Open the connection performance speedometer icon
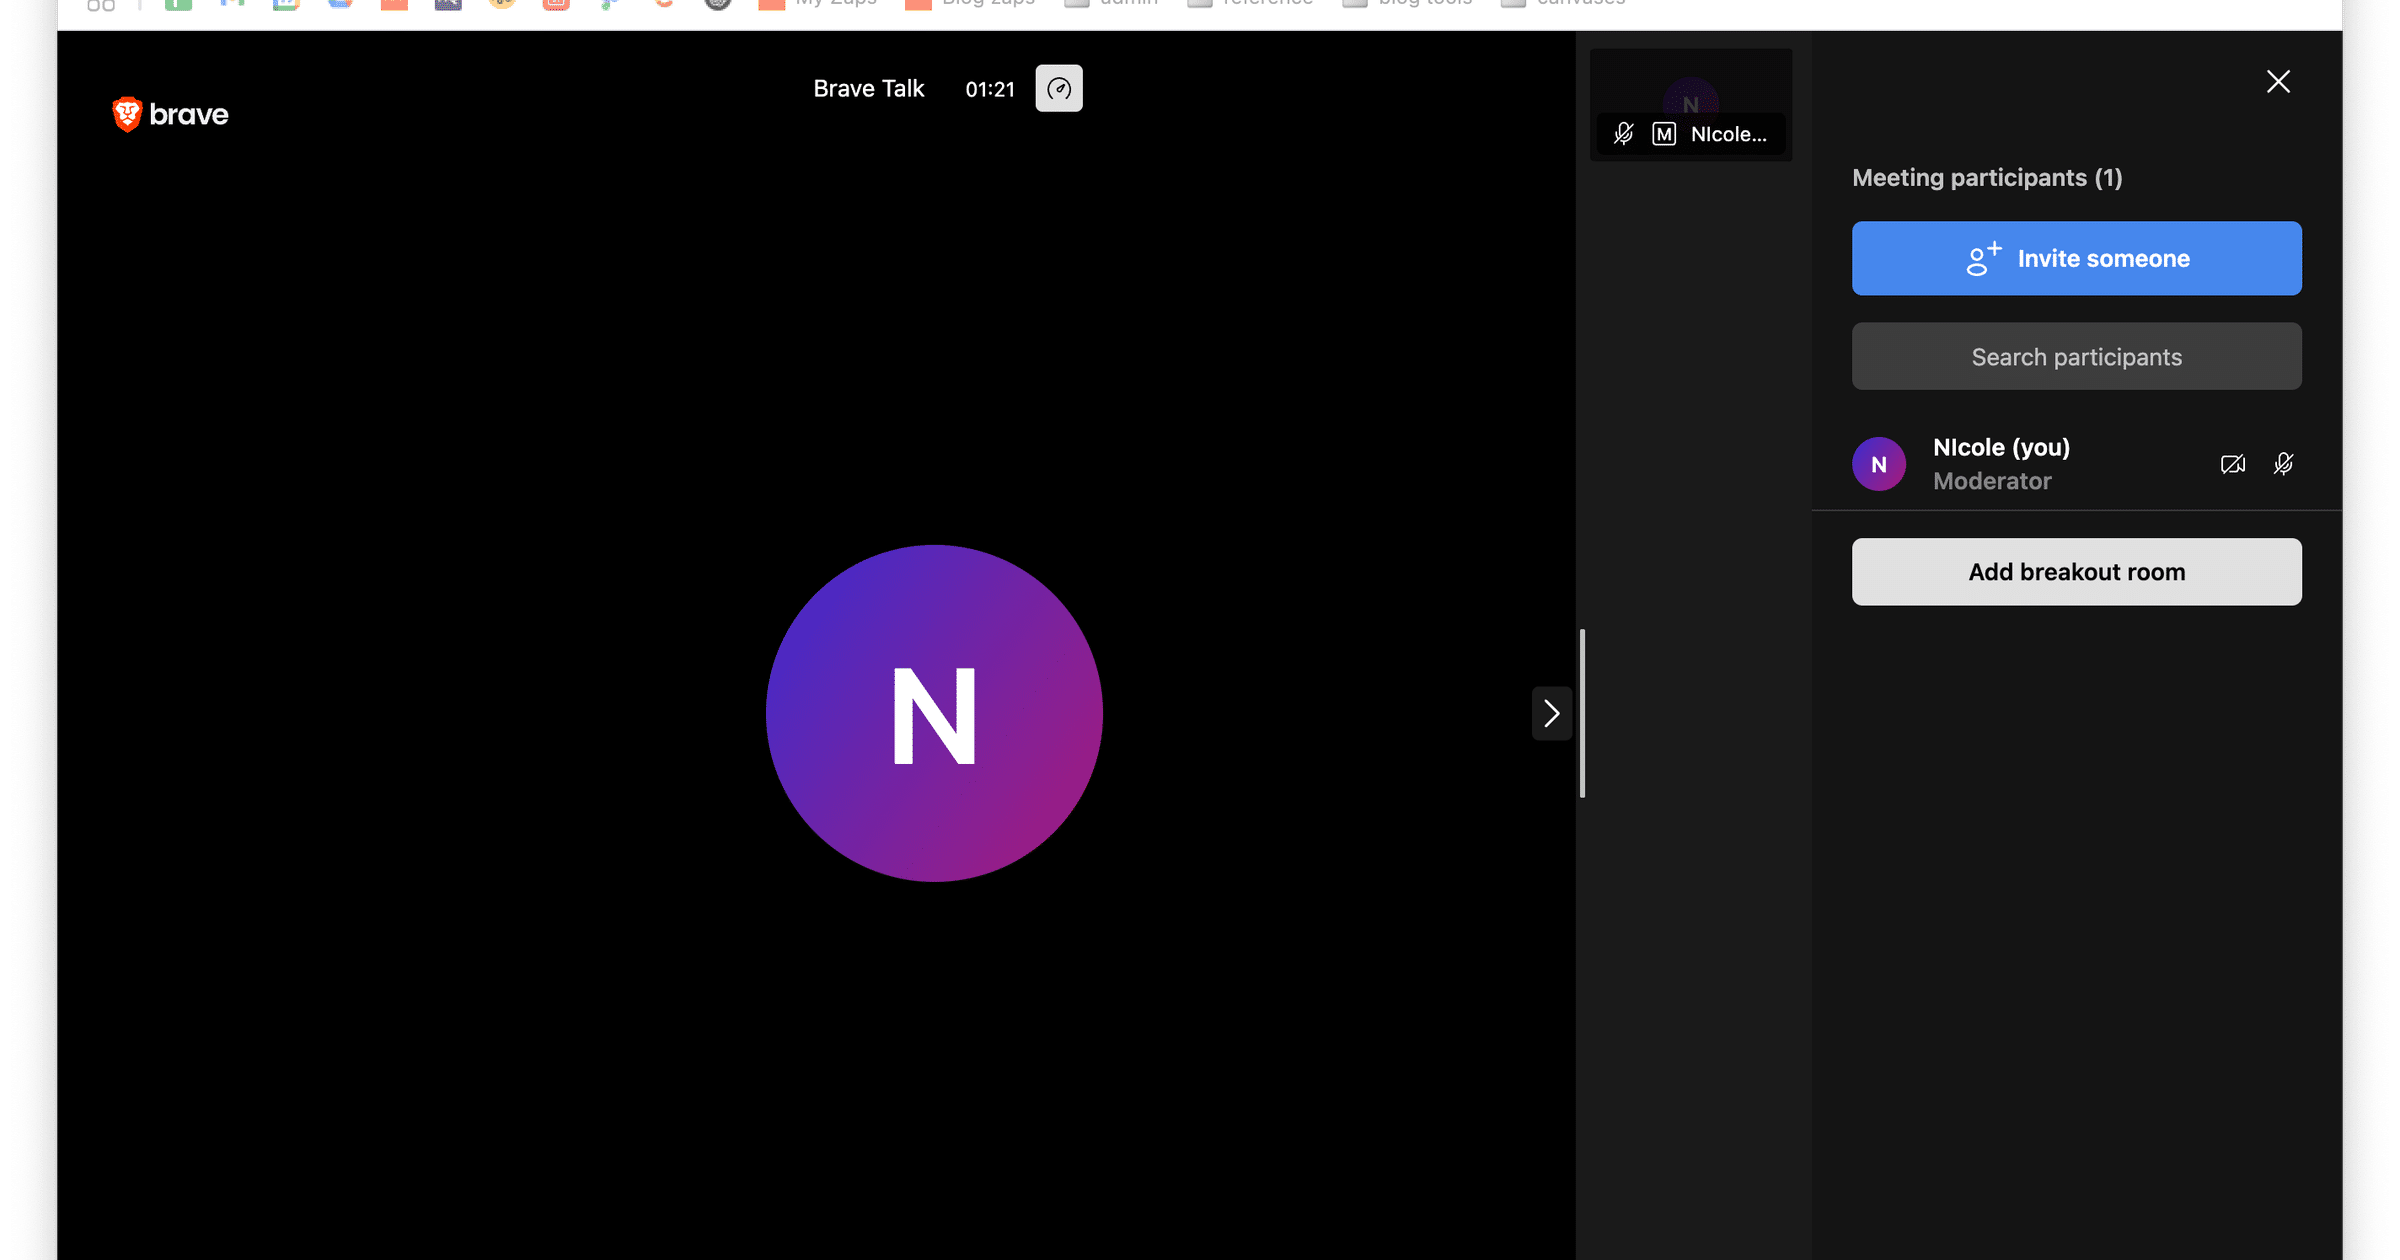Viewport: 2400px width, 1260px height. coord(1059,89)
